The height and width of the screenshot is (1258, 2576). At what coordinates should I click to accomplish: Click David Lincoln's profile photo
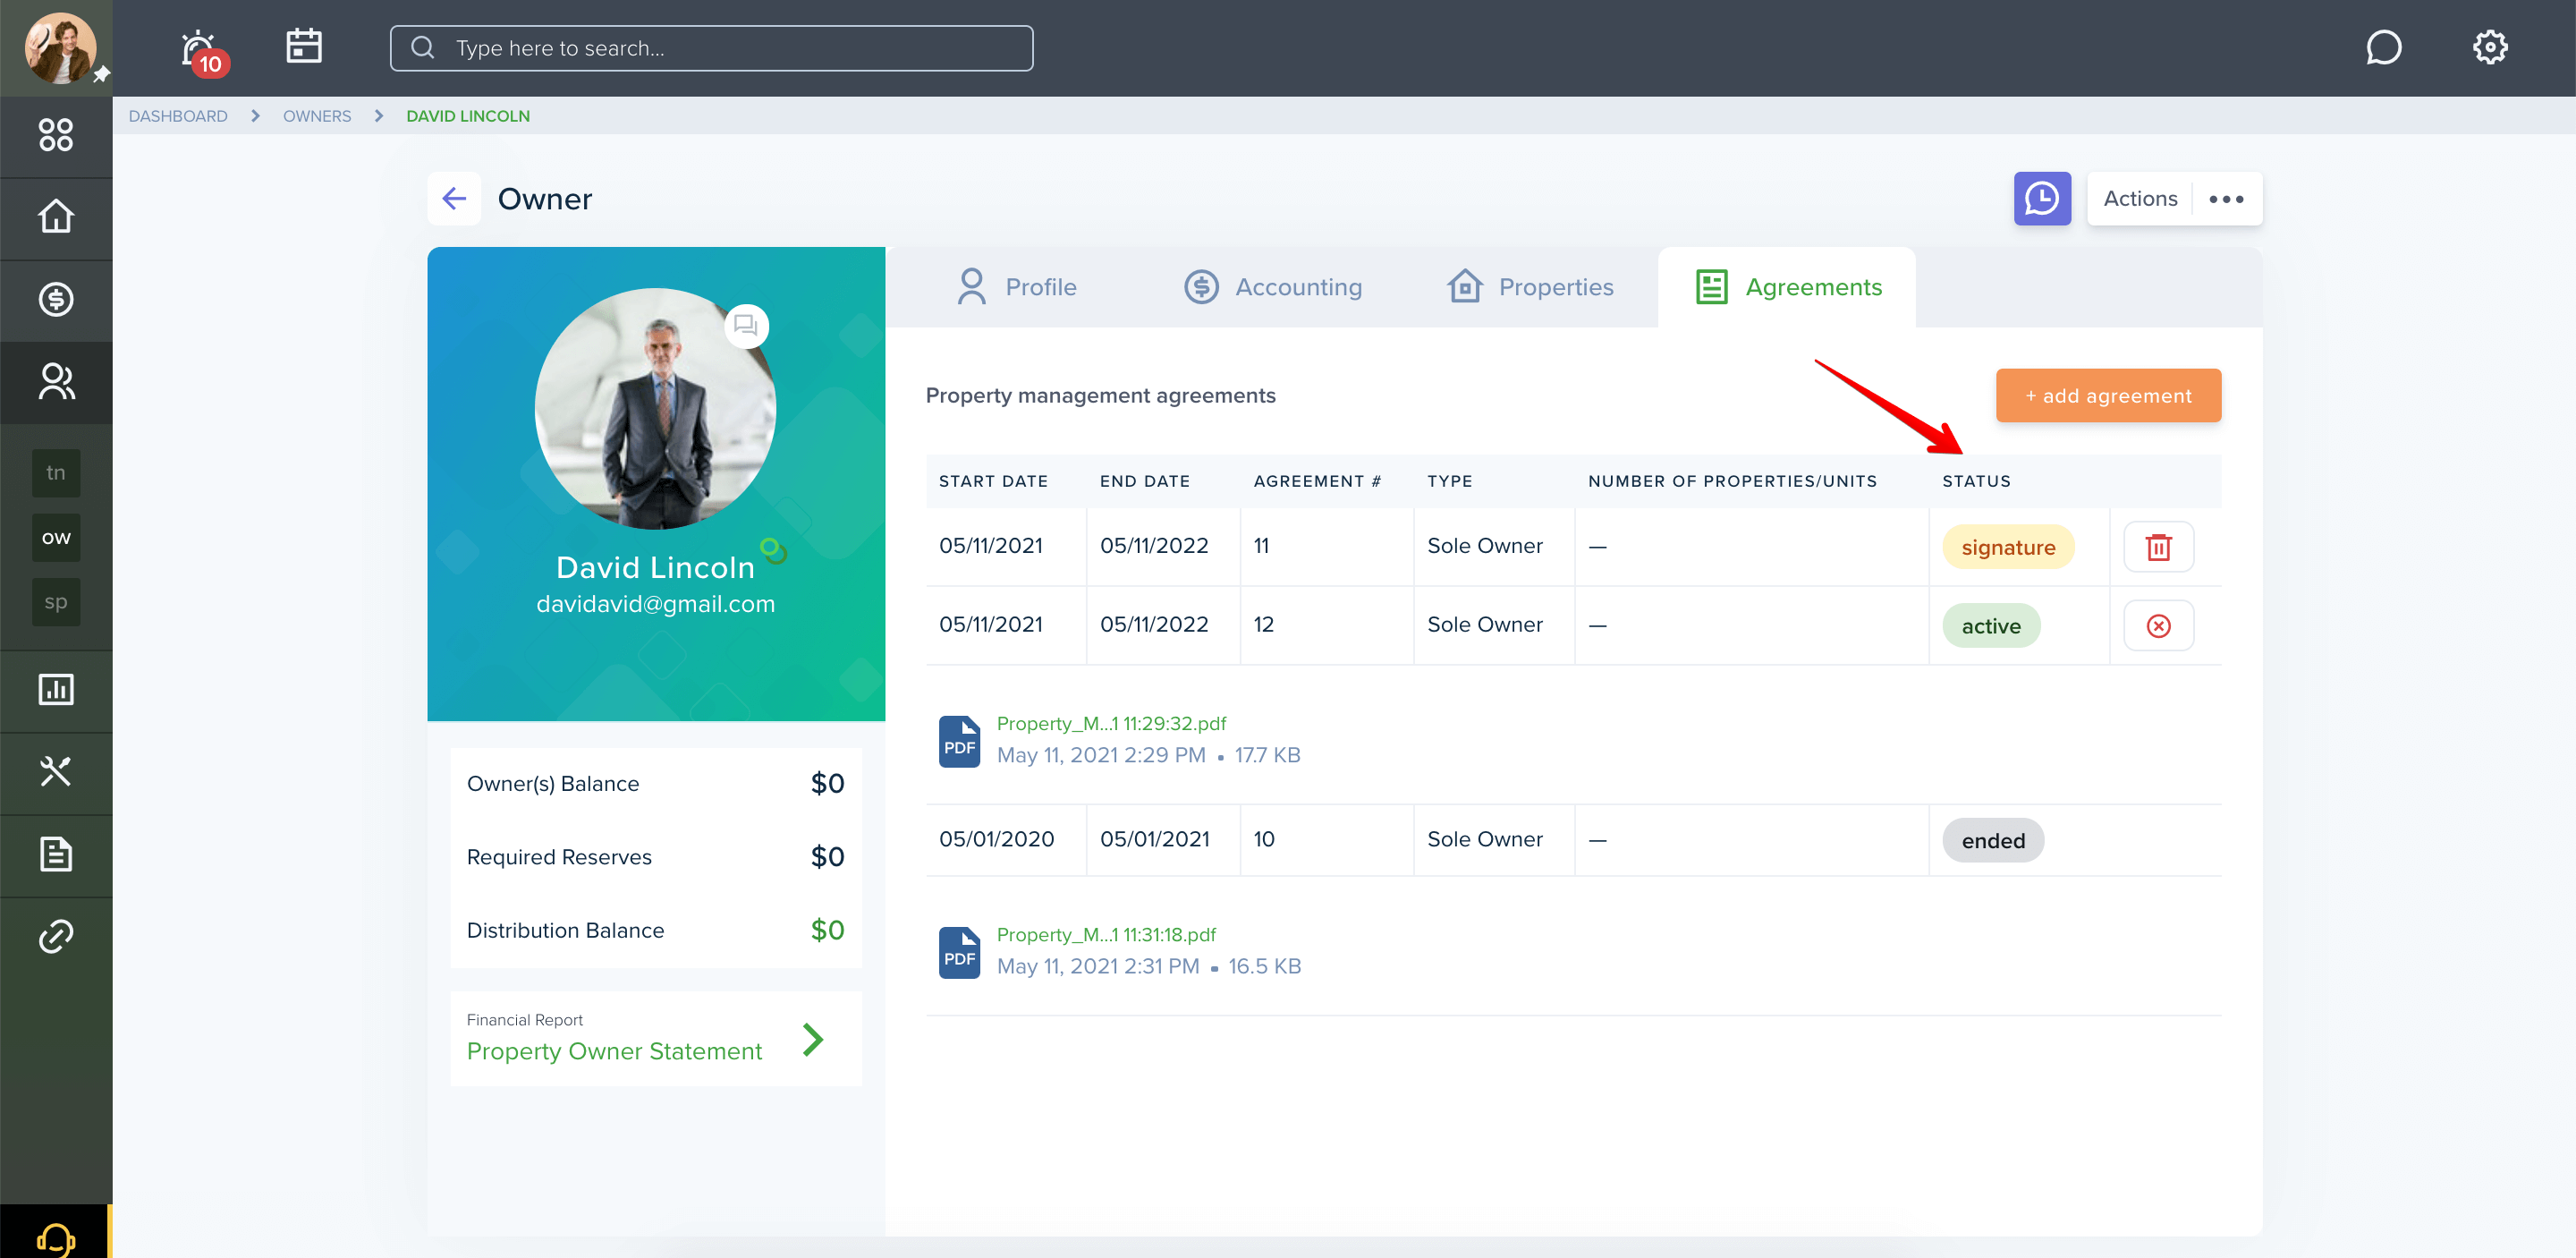coord(655,408)
